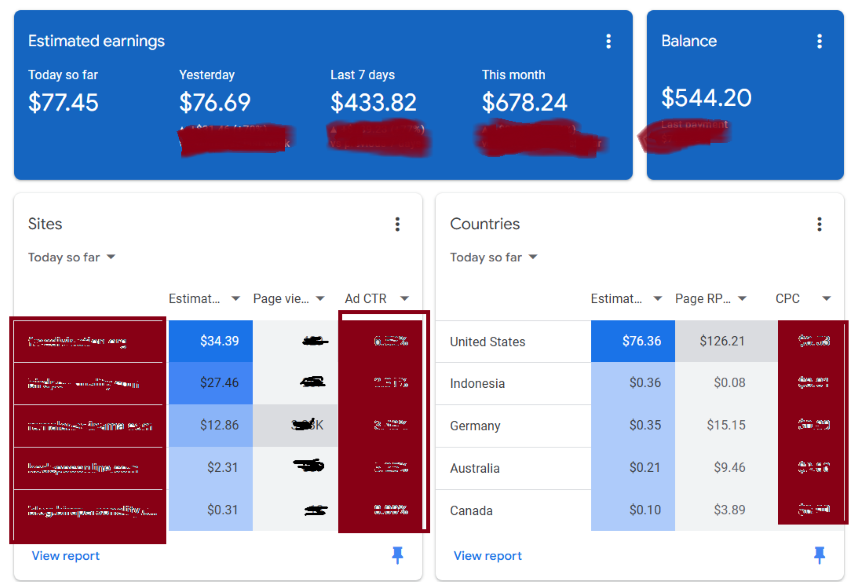Open Balance card three-dot menu
The height and width of the screenshot is (582, 855).
[x=819, y=41]
